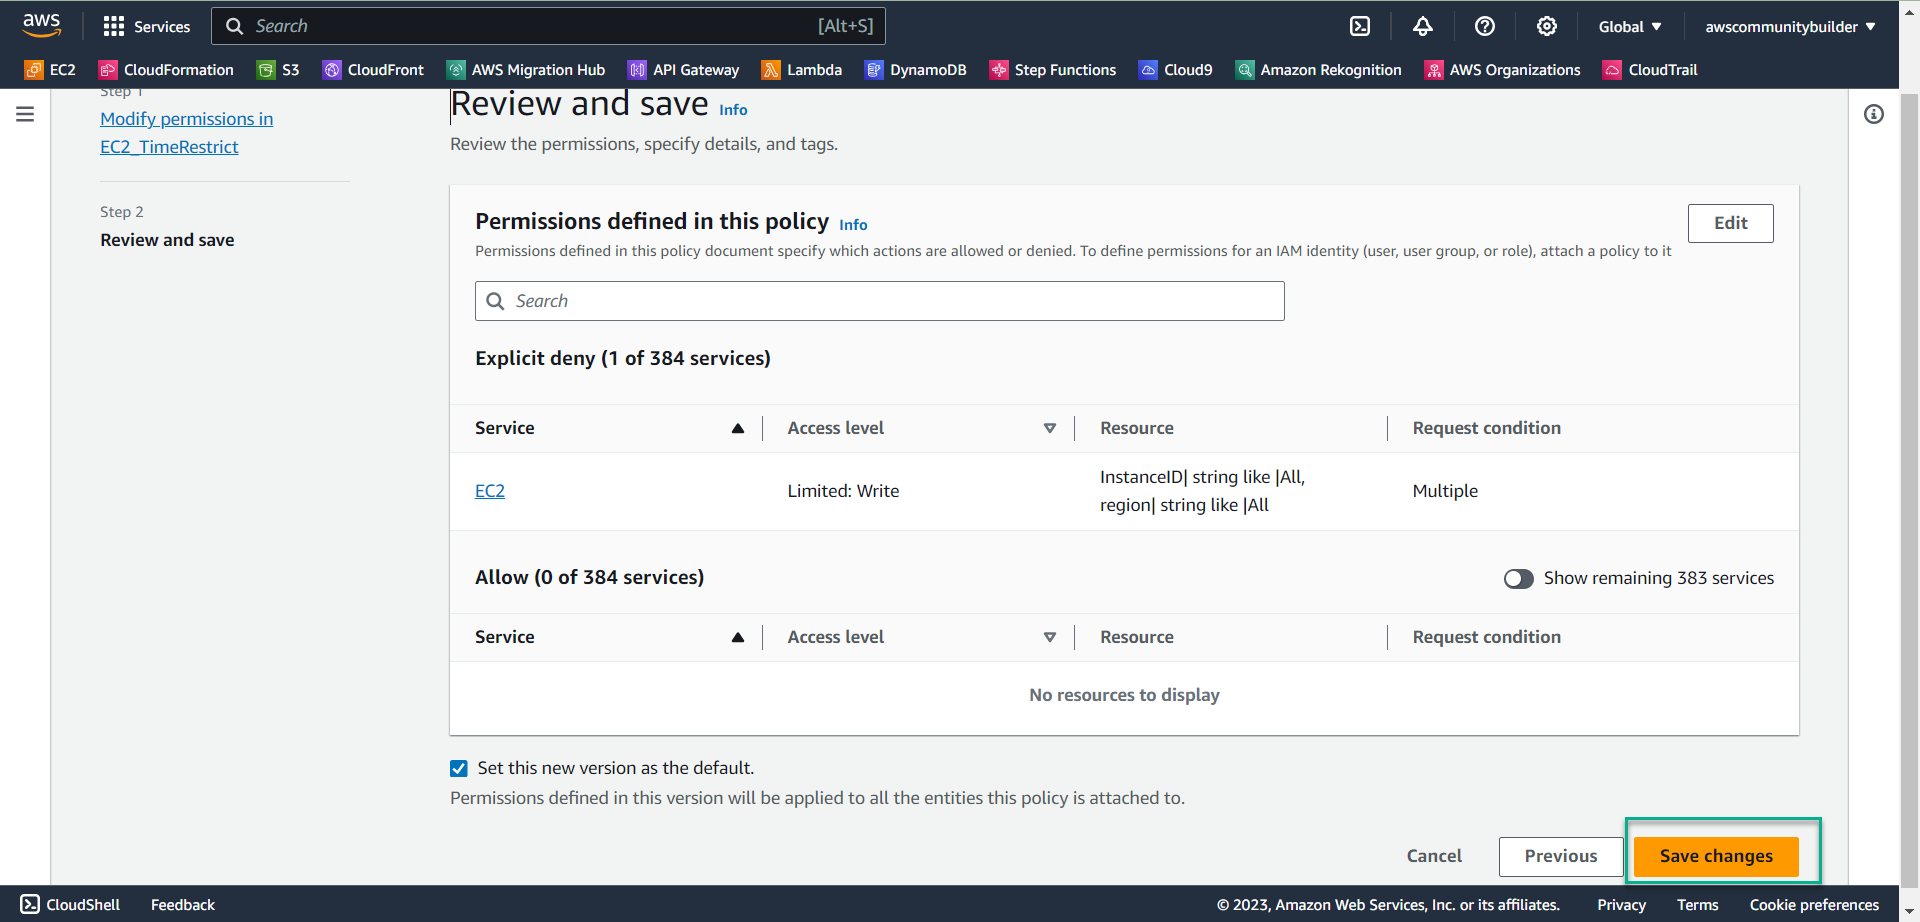The width and height of the screenshot is (1920, 922).
Task: Open Lambda favorite shortcut
Action: (802, 70)
